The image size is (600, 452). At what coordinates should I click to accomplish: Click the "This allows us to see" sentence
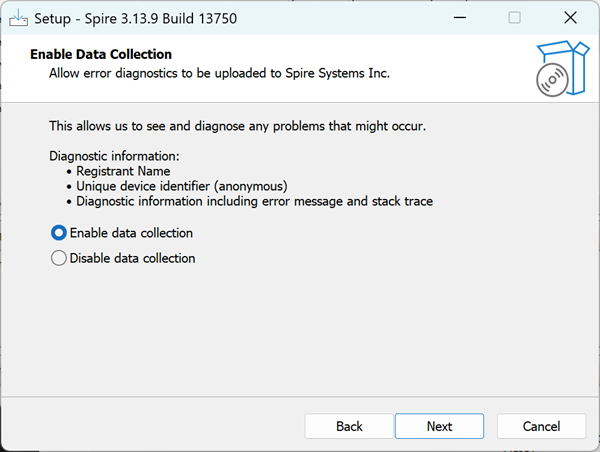point(237,126)
